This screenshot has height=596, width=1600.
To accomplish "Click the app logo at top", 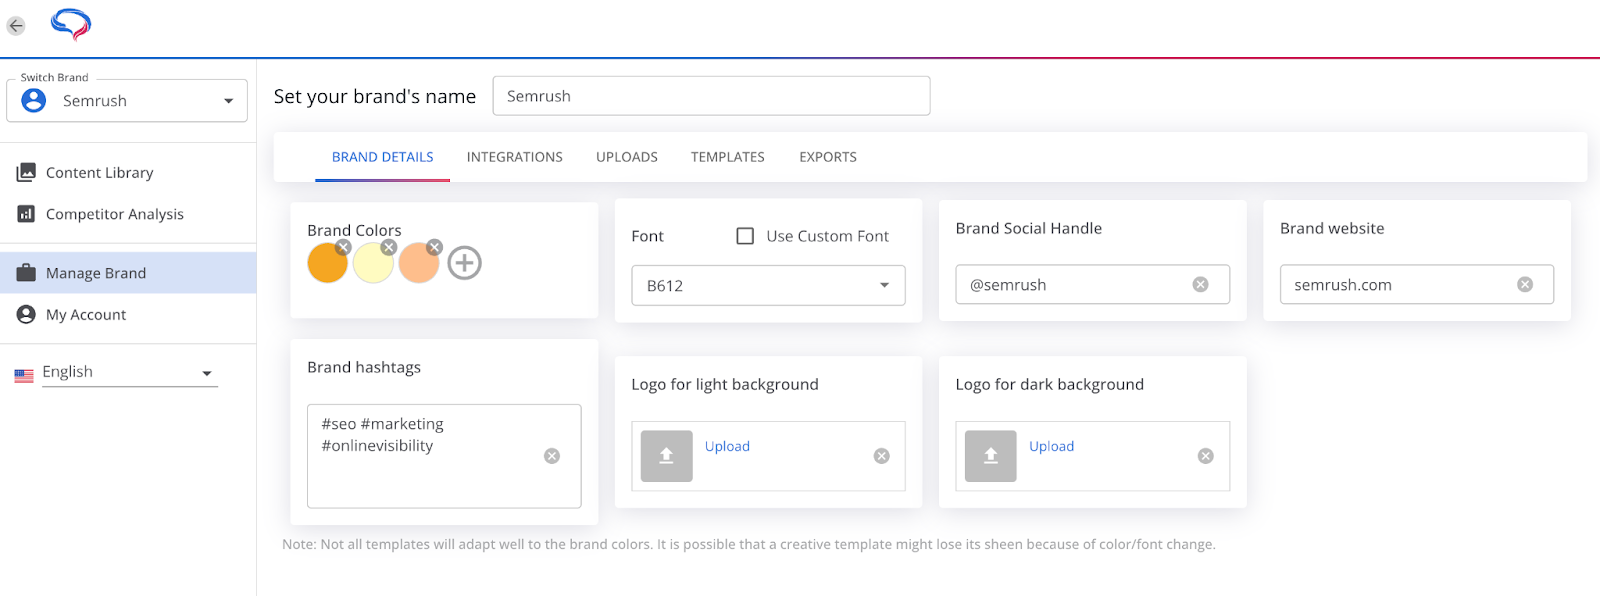I will (71, 24).
